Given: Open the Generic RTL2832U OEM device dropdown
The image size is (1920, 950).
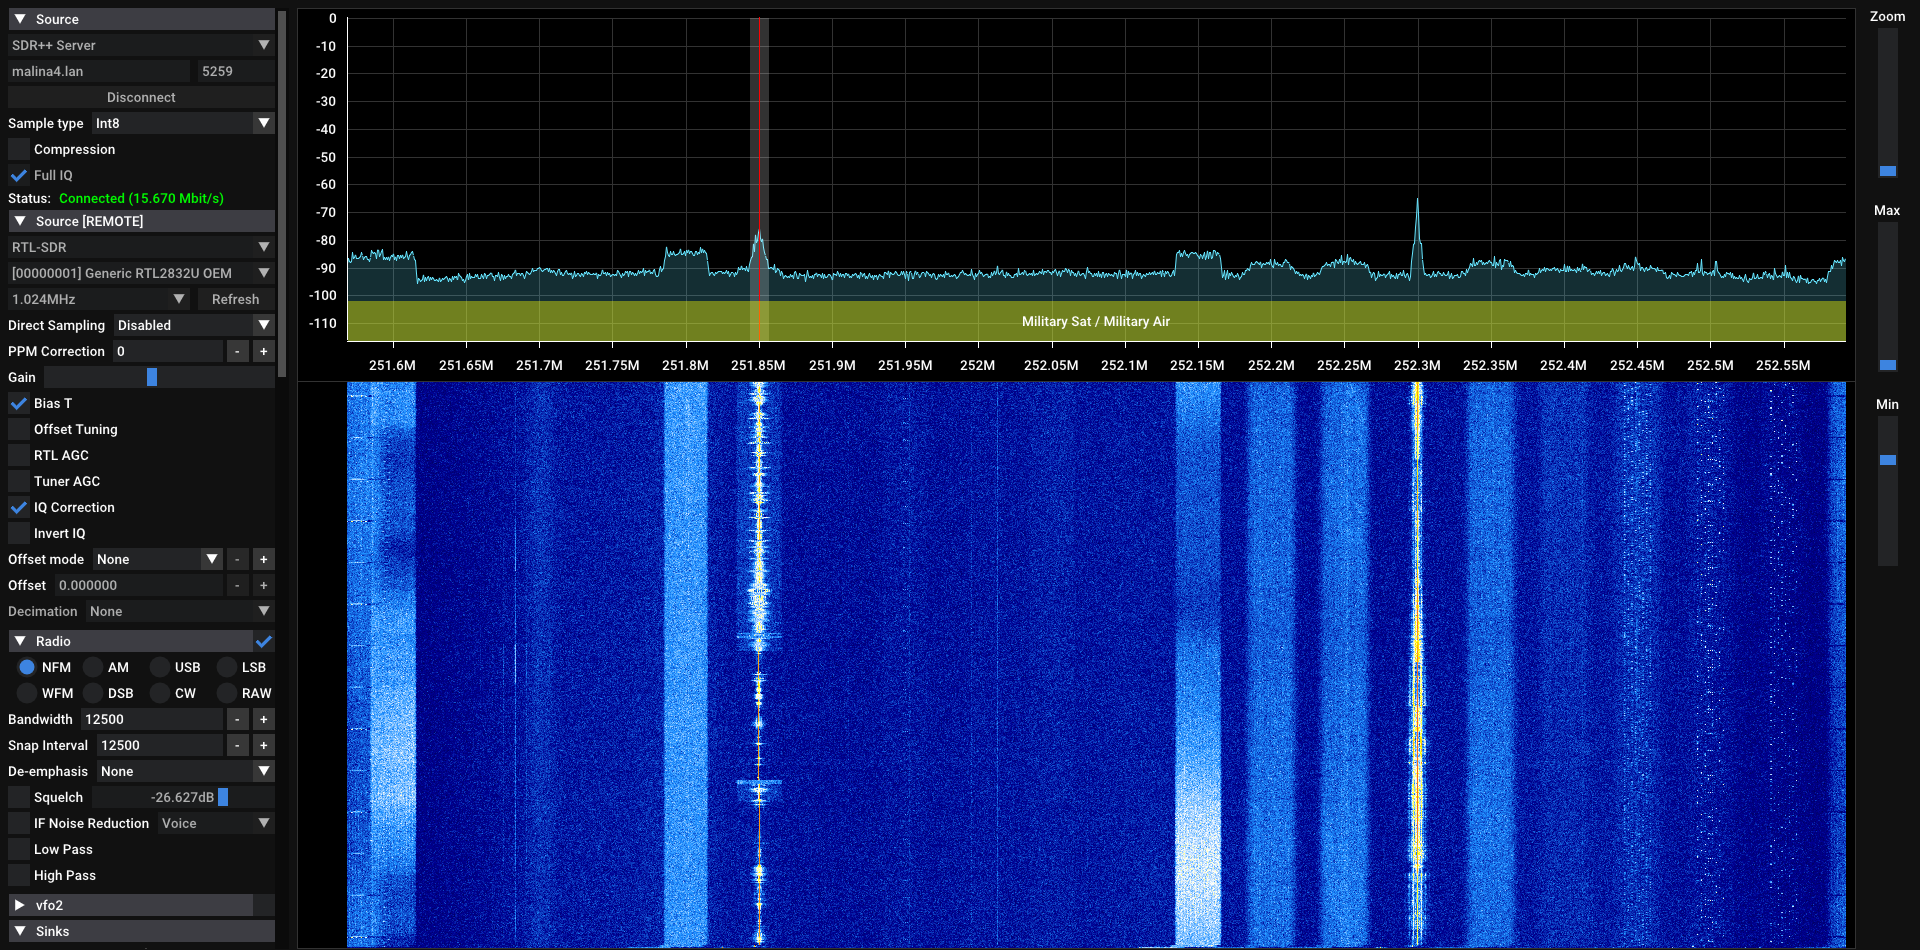Looking at the screenshot, I should 141,273.
